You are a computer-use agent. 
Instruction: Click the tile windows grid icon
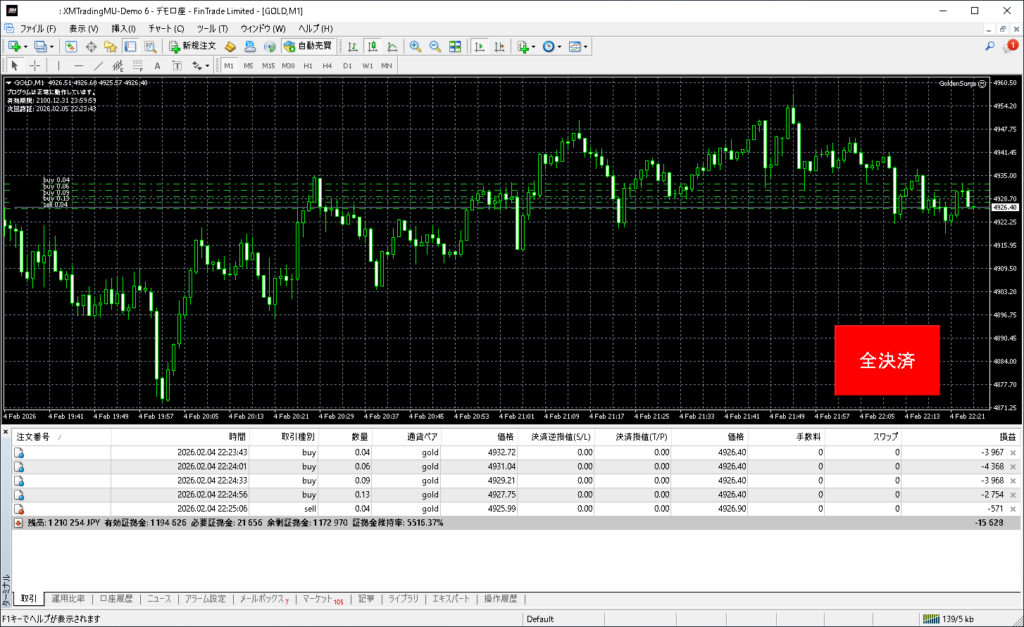tap(455, 47)
